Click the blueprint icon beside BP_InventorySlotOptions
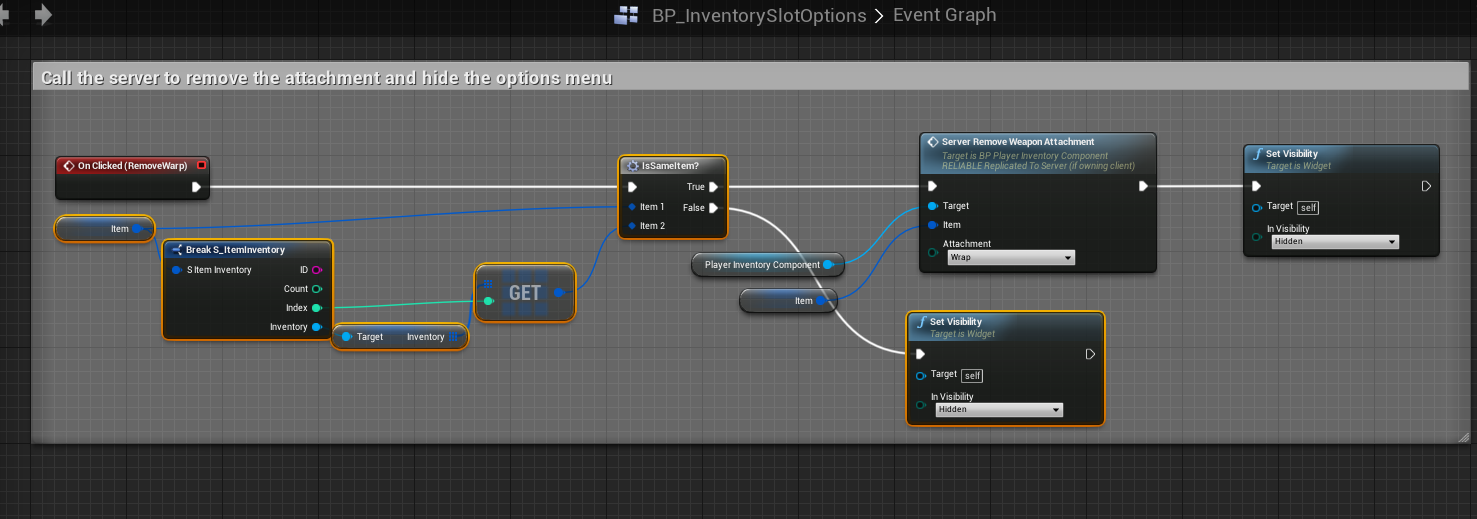The width and height of the screenshot is (1477, 519). pos(626,15)
